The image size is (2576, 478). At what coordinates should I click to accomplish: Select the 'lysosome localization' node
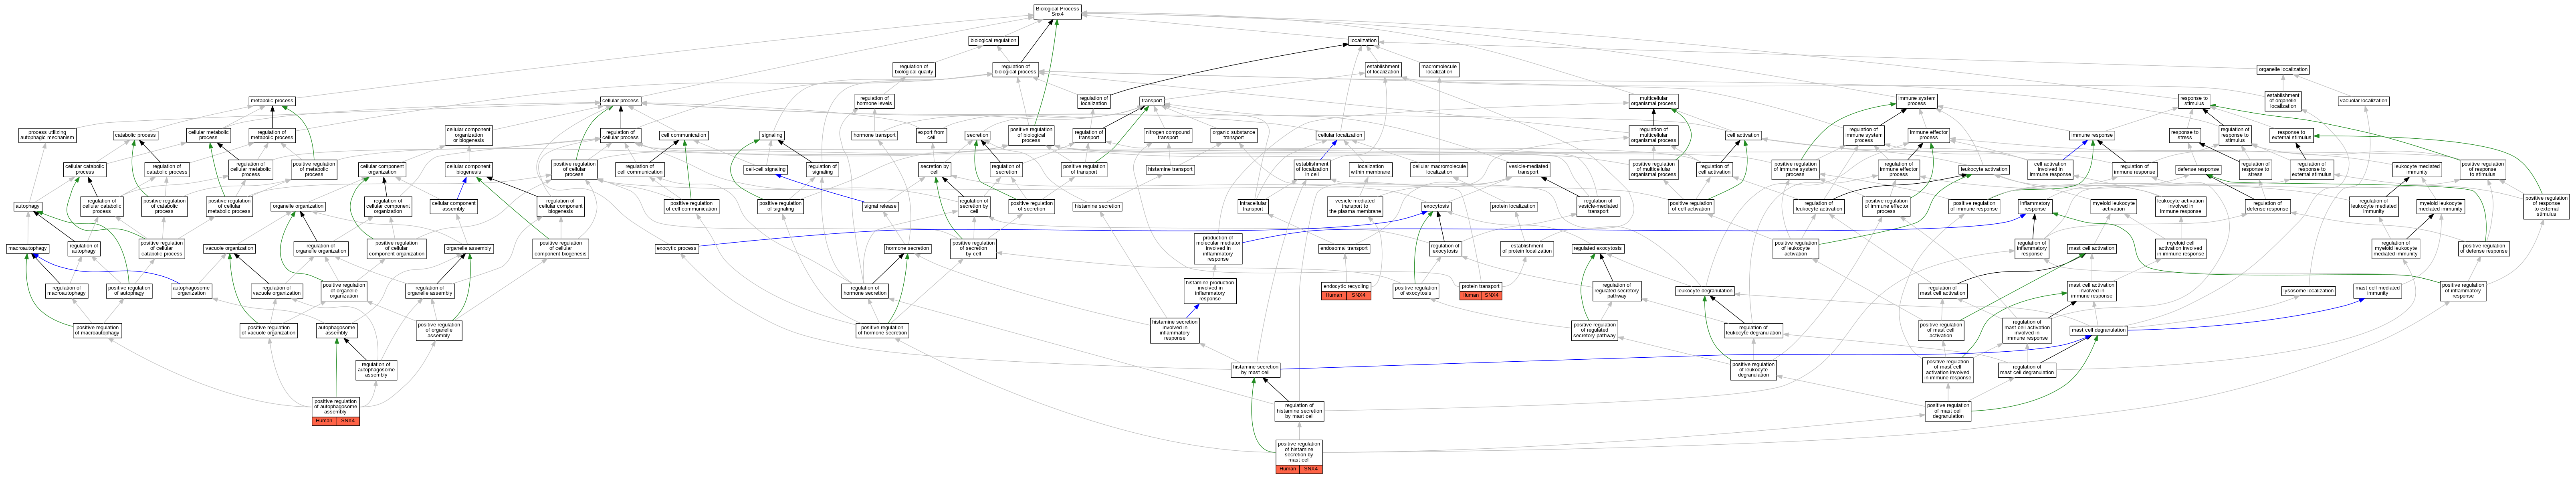pyautogui.click(x=2308, y=291)
